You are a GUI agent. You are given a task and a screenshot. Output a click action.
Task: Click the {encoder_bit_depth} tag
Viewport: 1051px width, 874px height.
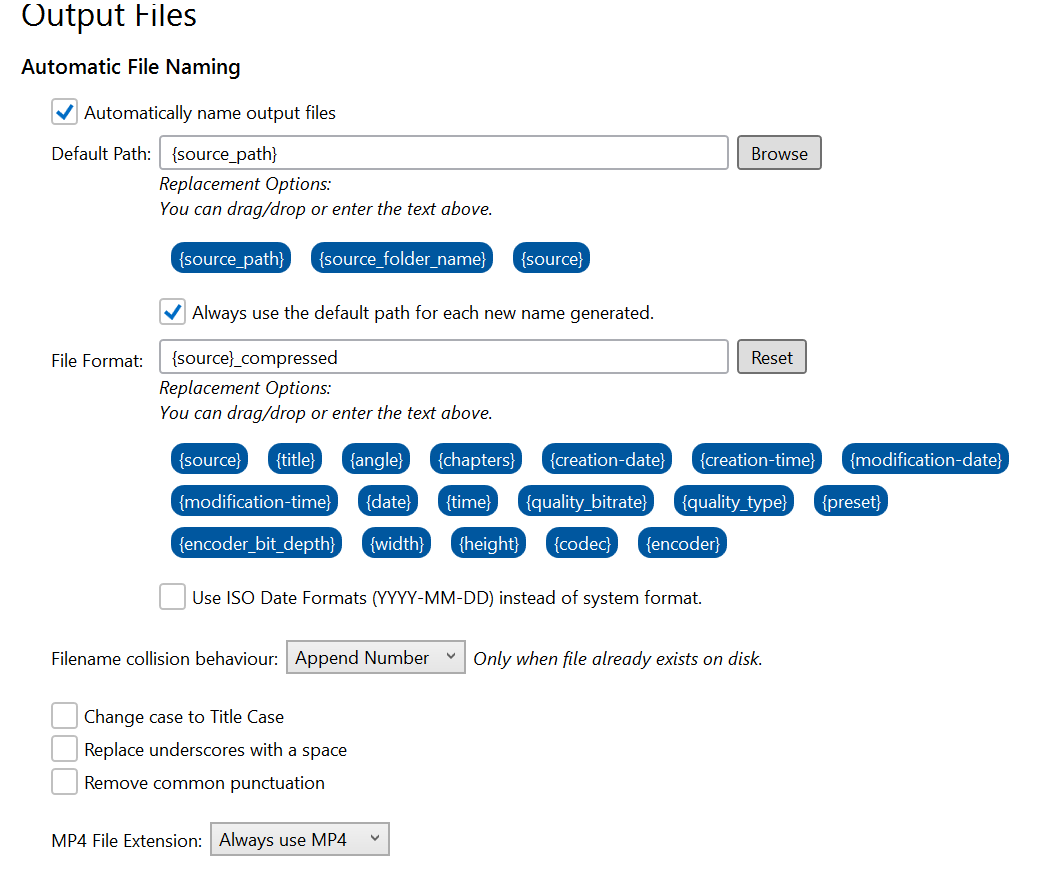pyautogui.click(x=257, y=543)
